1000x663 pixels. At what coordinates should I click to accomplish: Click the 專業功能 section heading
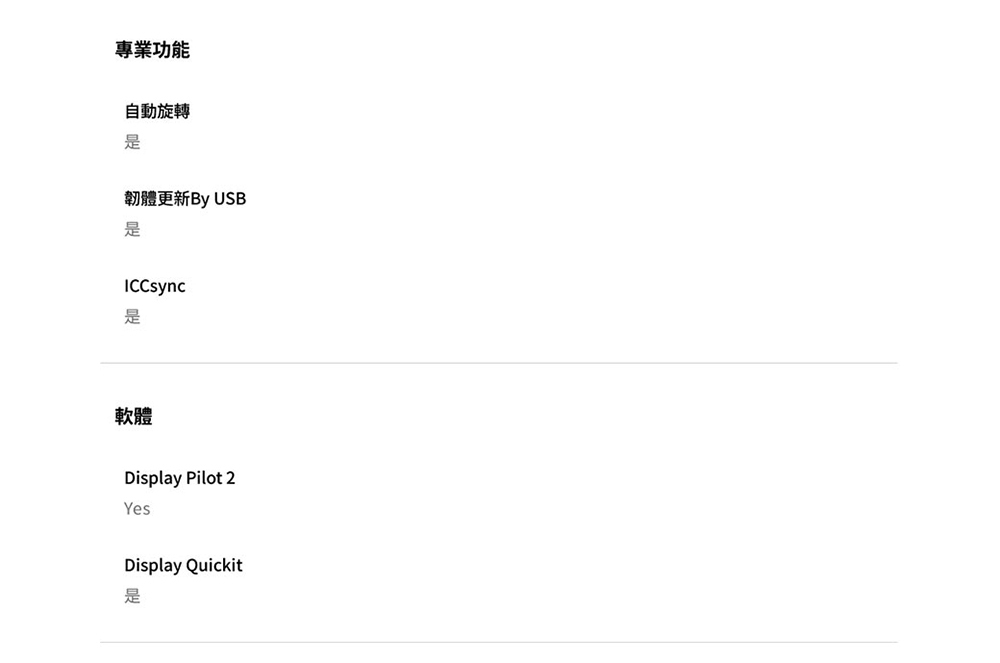tap(152, 50)
